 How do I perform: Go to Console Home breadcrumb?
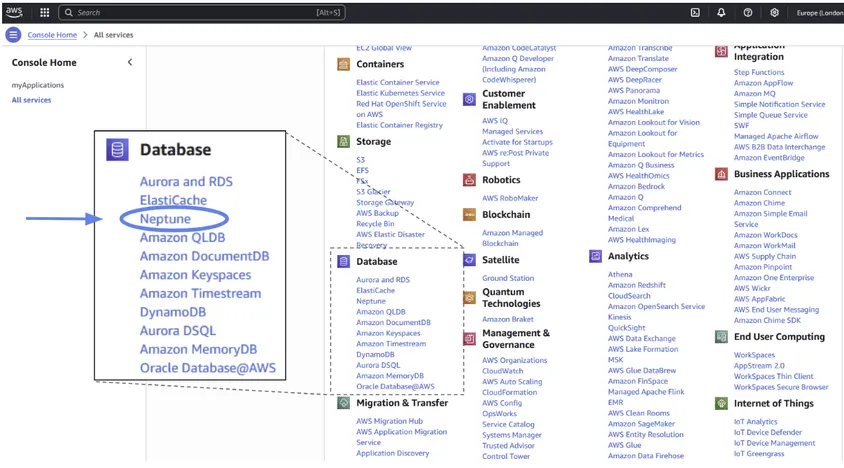(x=52, y=35)
